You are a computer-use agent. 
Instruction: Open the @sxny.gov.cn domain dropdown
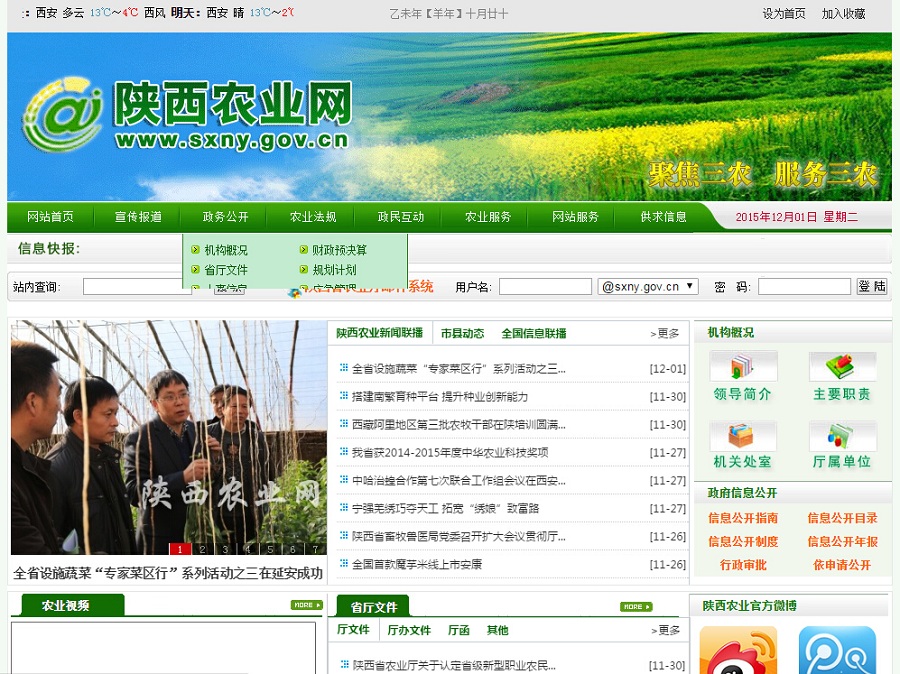point(648,286)
